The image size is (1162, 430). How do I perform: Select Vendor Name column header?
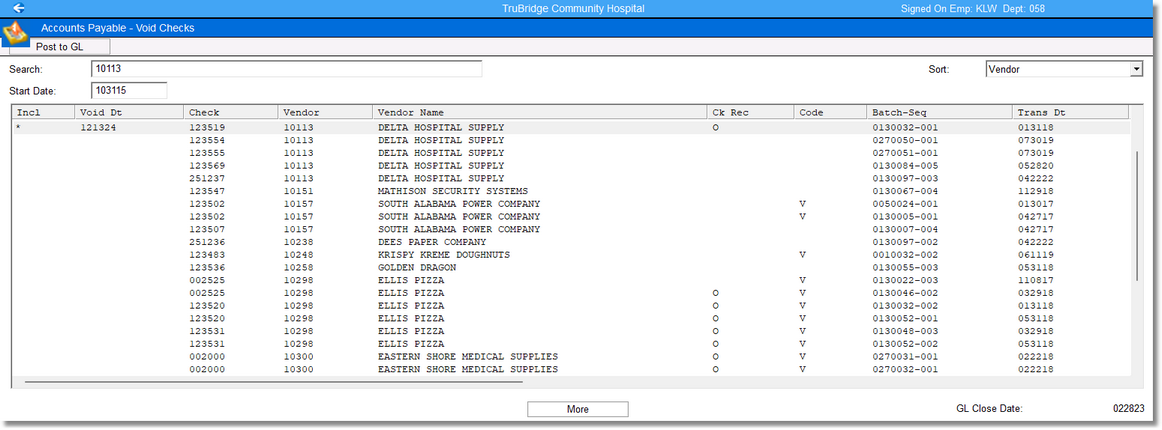(x=539, y=113)
